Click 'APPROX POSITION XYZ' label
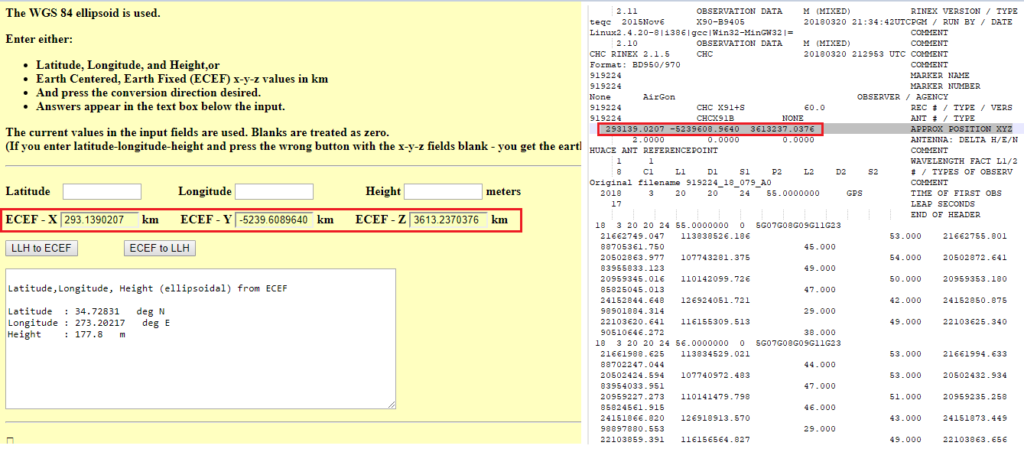This screenshot has height=449, width=1024. (x=961, y=129)
